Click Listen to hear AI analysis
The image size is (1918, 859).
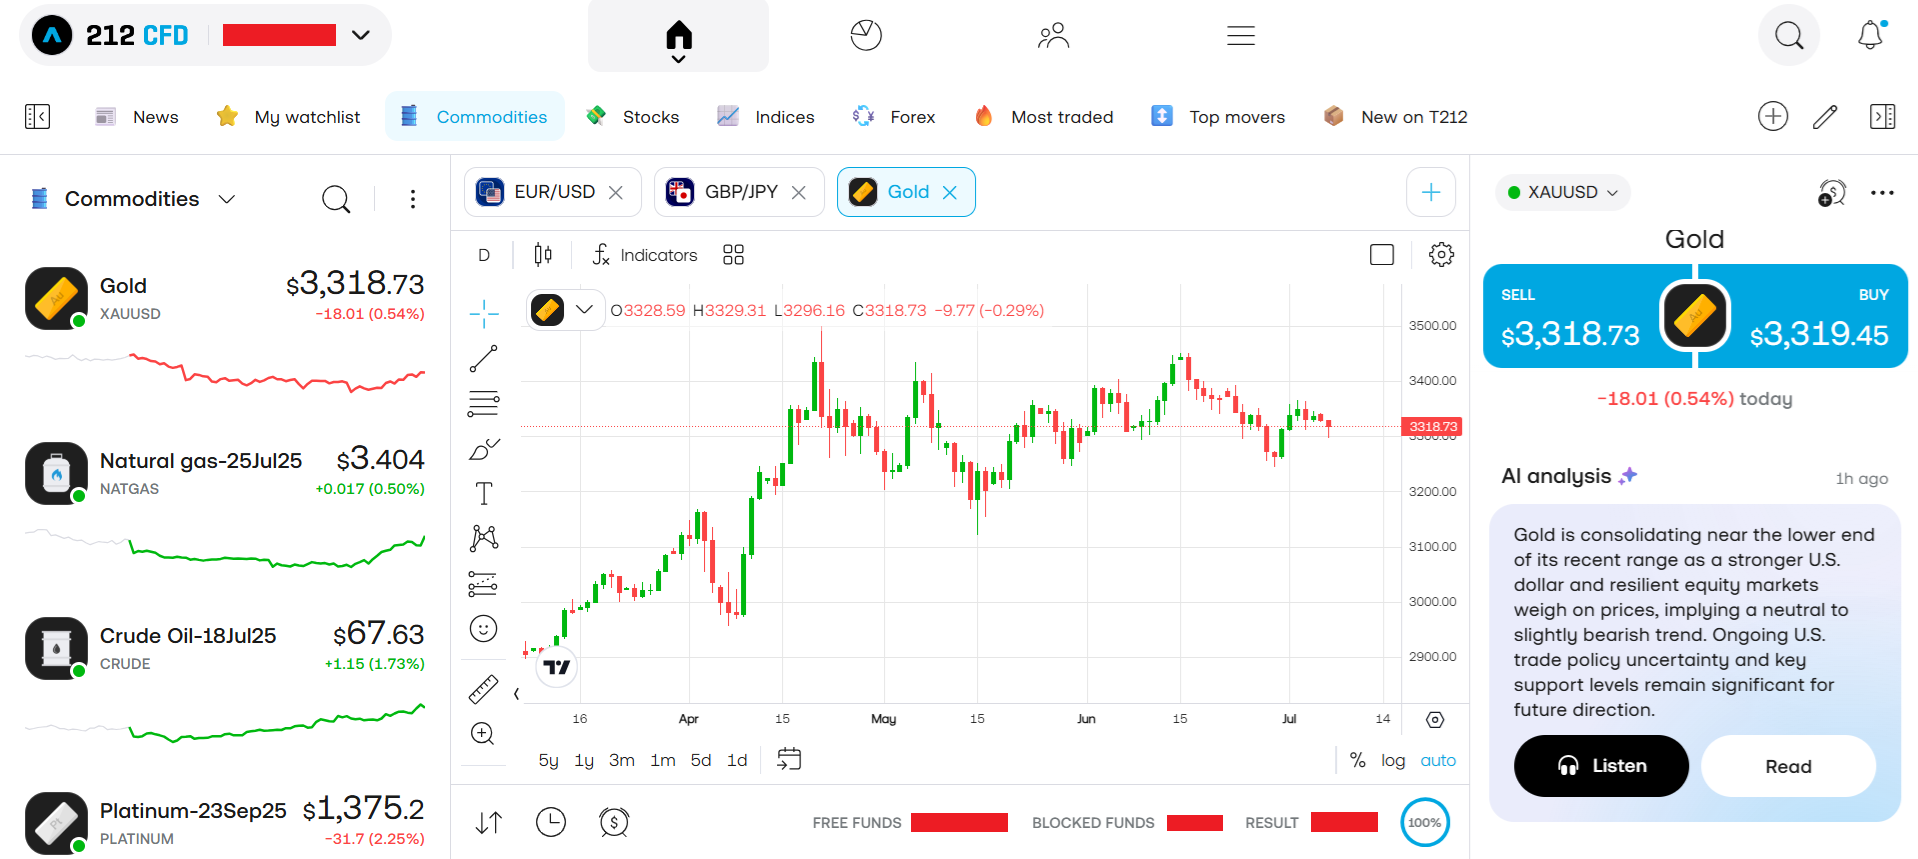pos(1601,766)
